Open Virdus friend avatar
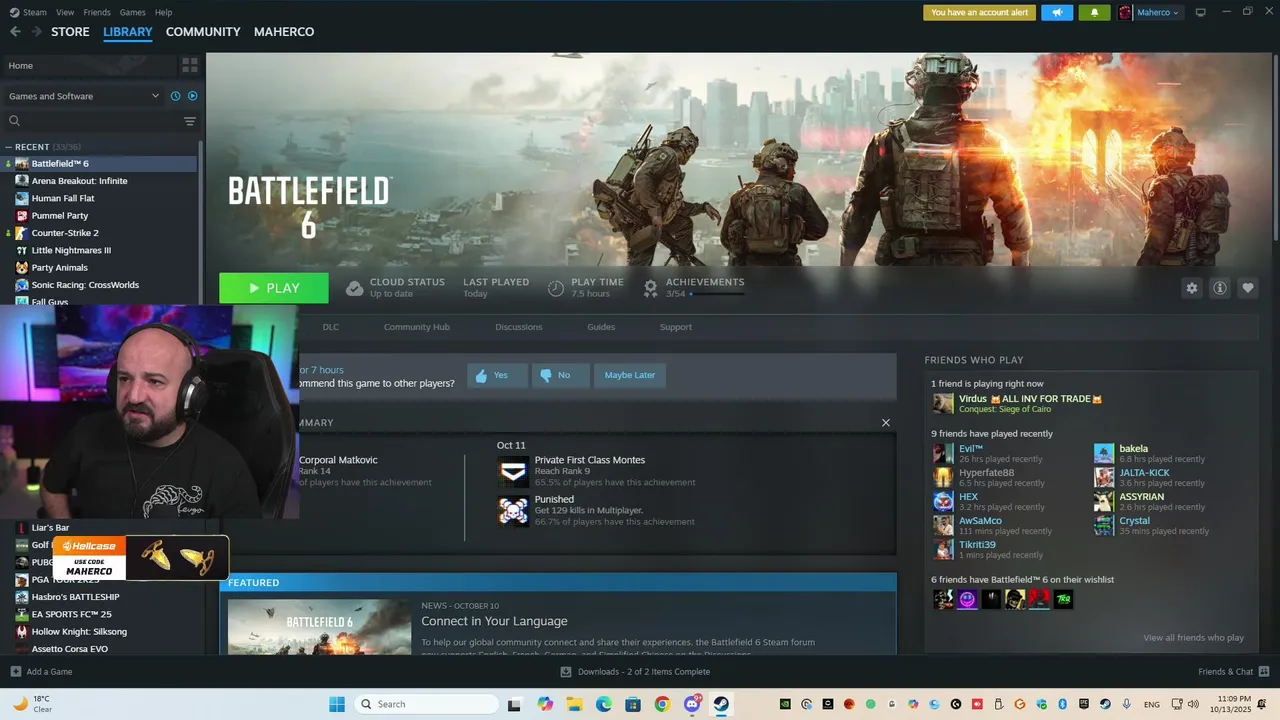Image resolution: width=1280 pixels, height=720 pixels. 943,403
